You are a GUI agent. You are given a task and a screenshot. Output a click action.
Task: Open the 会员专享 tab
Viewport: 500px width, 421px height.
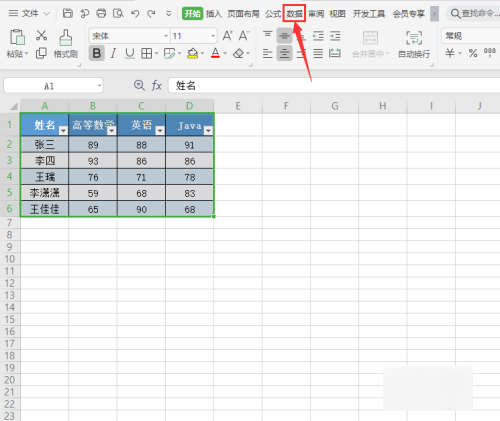[409, 14]
